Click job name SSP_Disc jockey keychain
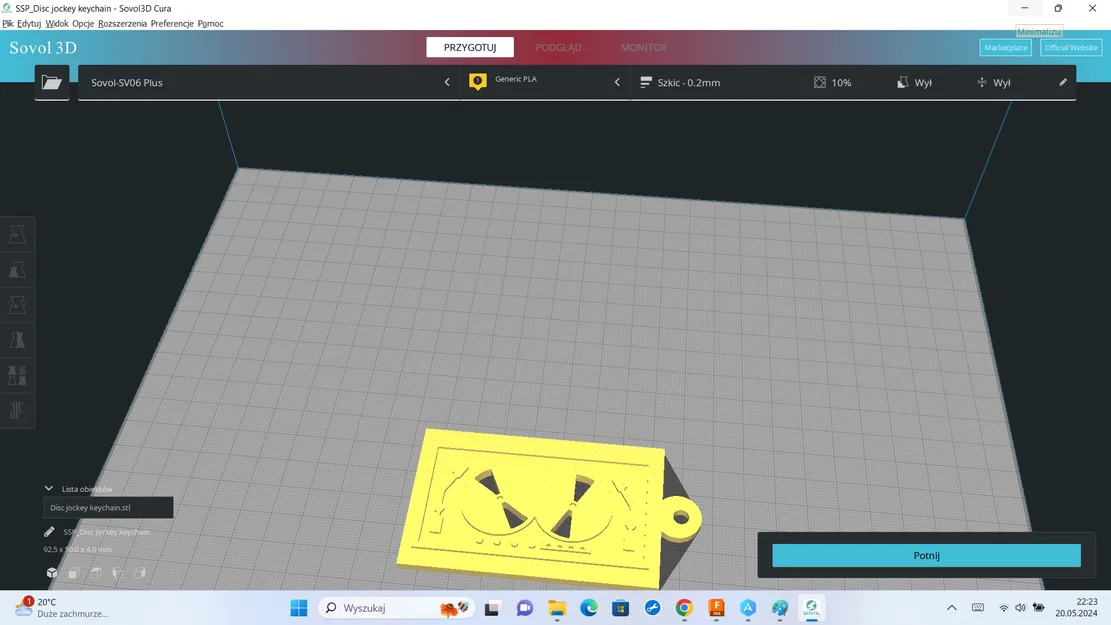The image size is (1111, 625). click(106, 531)
